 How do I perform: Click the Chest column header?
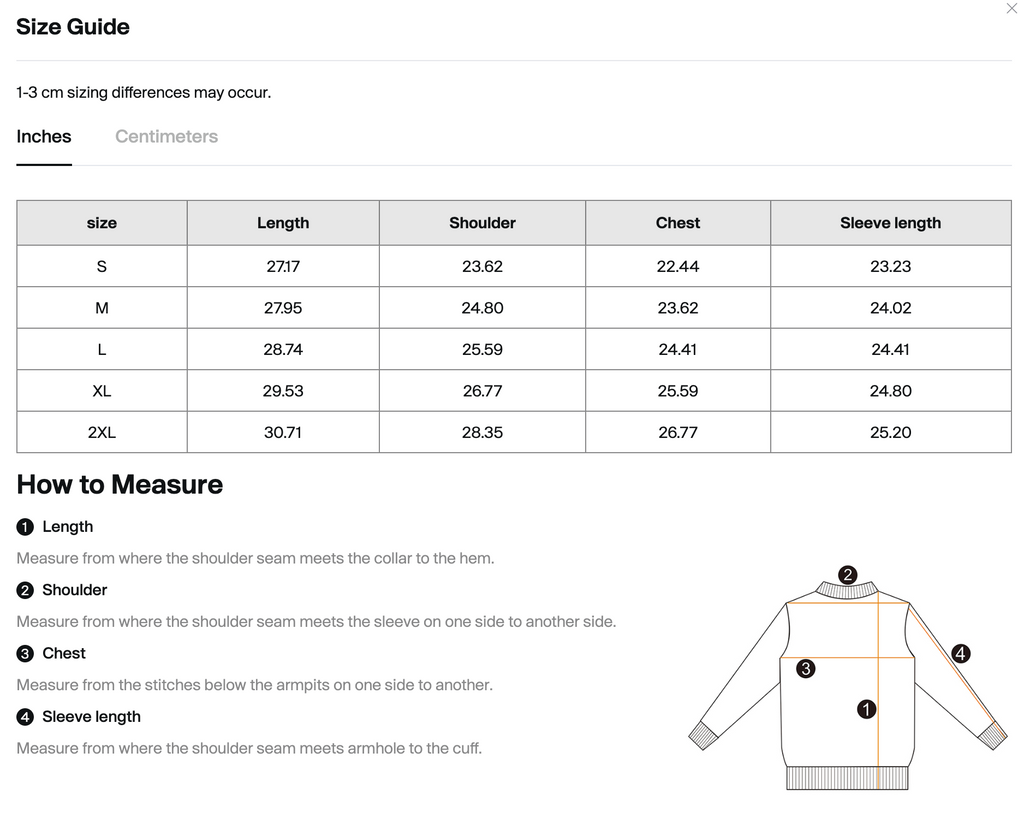678,223
